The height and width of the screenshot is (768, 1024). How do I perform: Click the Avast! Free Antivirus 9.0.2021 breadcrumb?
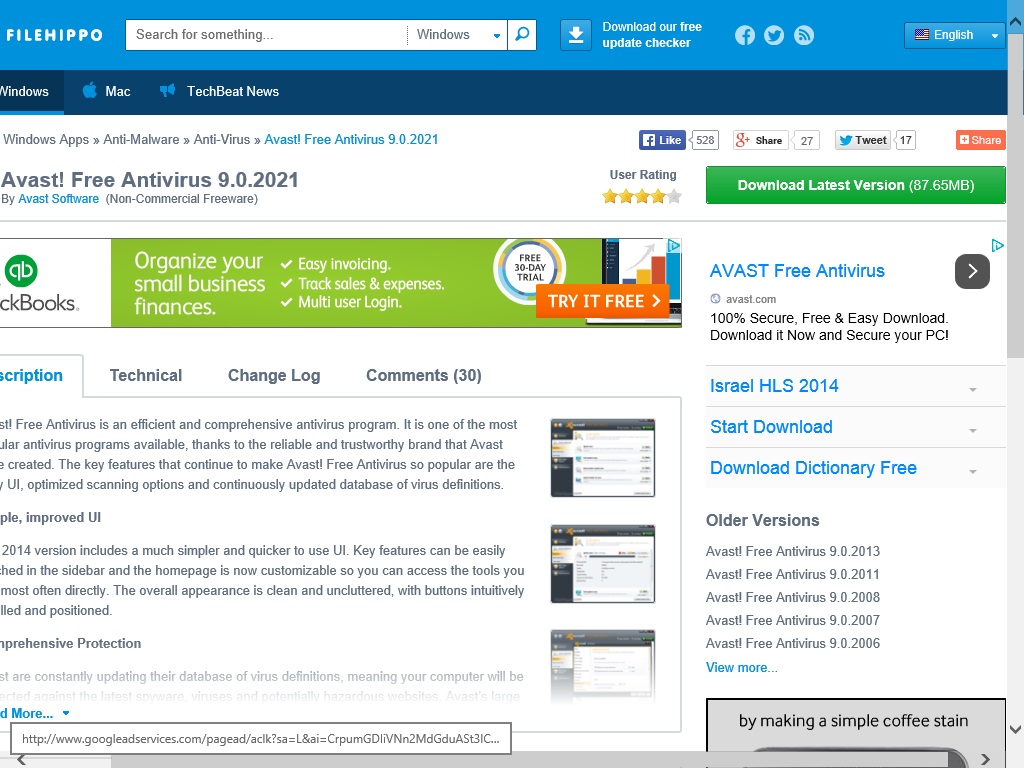tap(351, 139)
